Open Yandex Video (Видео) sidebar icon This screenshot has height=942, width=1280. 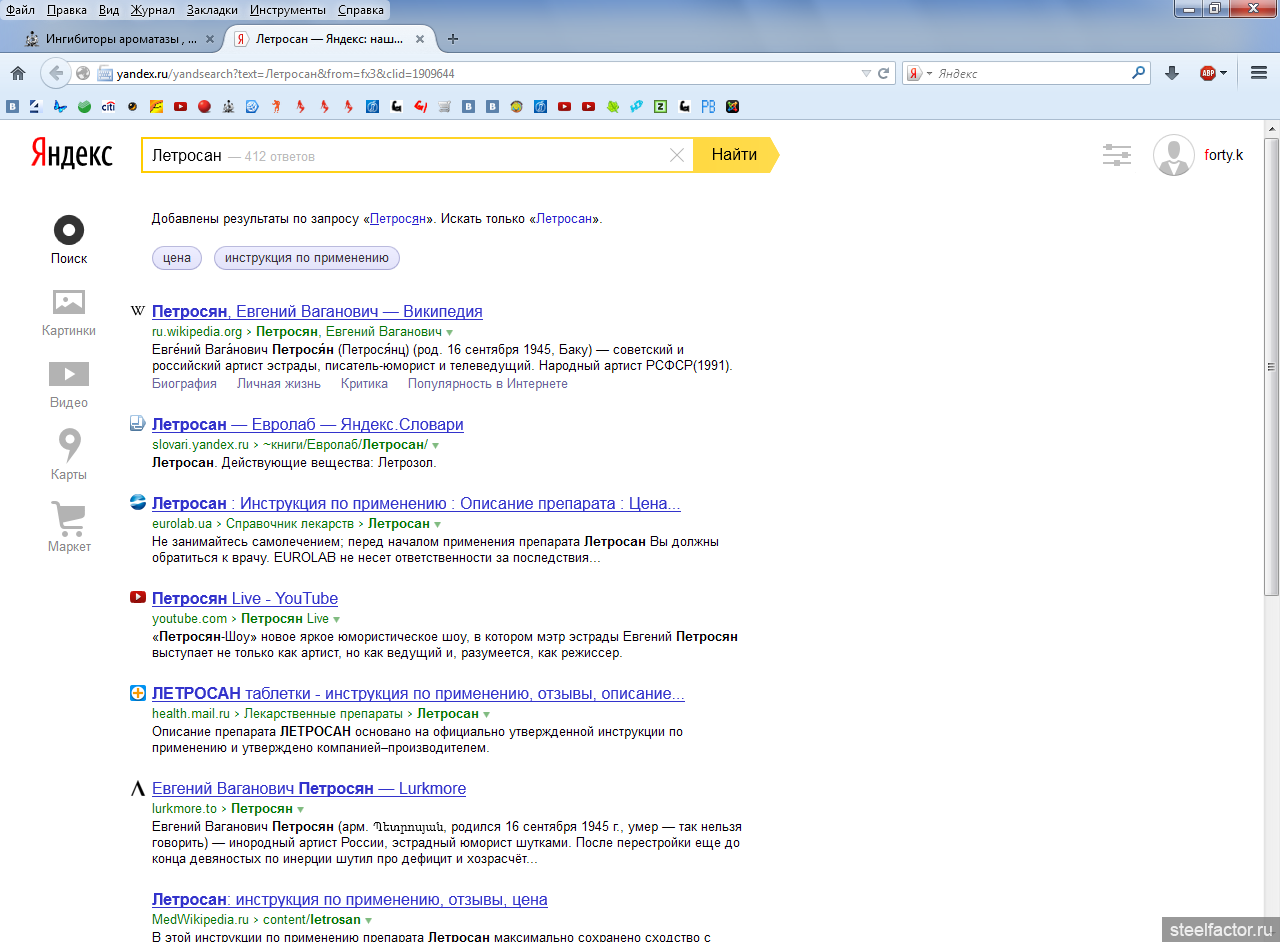click(69, 375)
